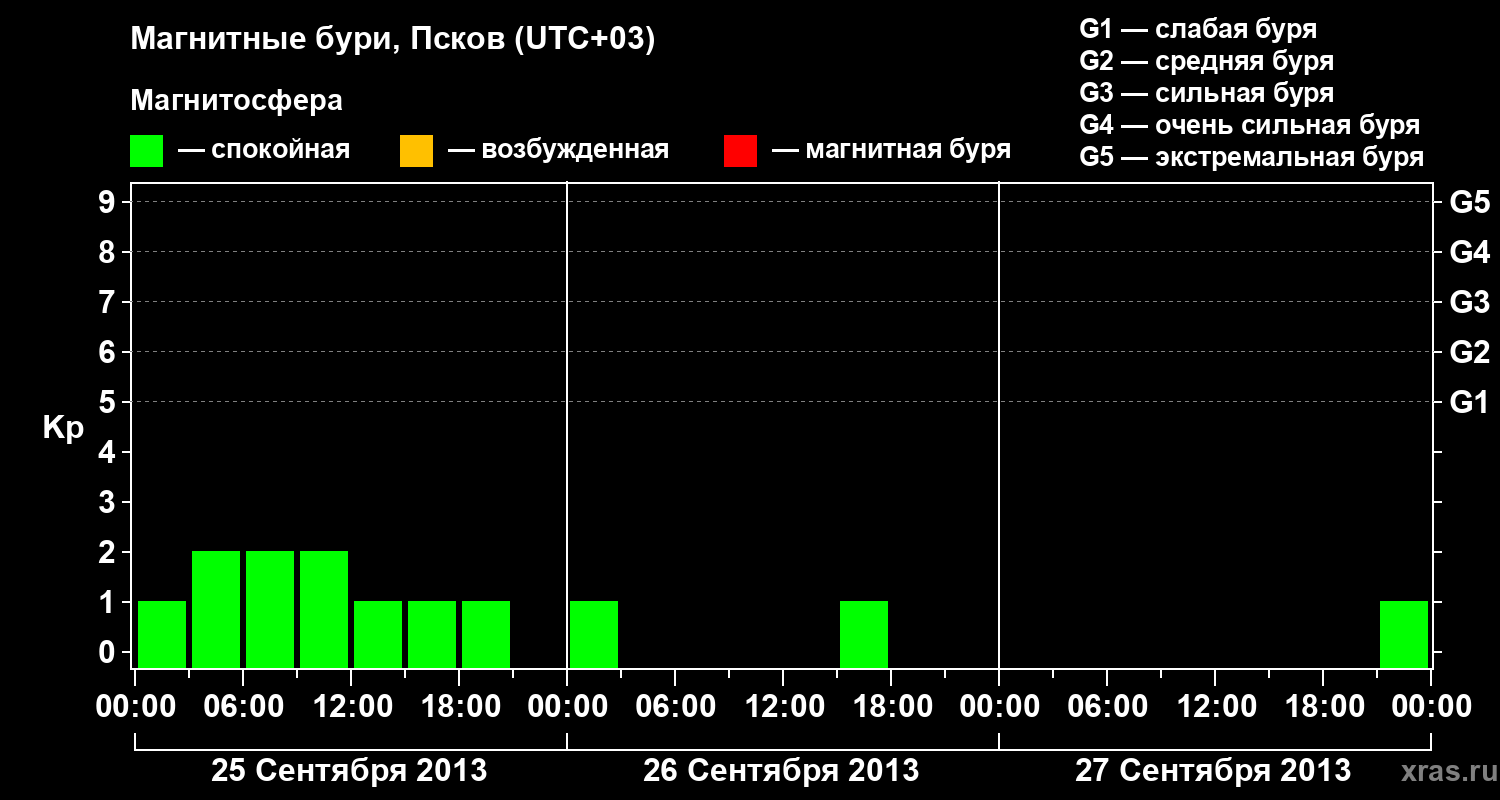Click the 'G5 — экстремальная буря' legend line
The width and height of the screenshot is (1500, 800).
(x=1252, y=157)
